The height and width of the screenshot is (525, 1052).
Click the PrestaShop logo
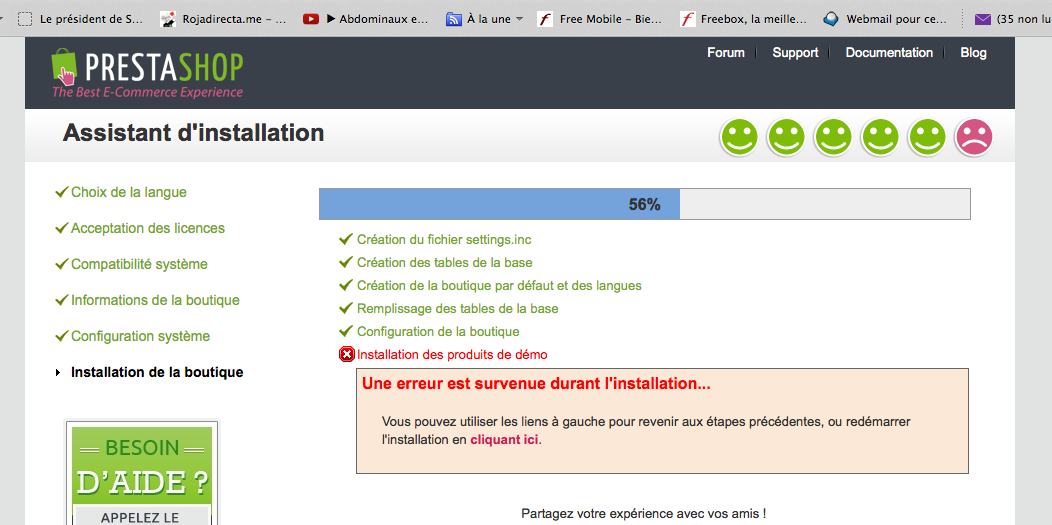click(147, 73)
